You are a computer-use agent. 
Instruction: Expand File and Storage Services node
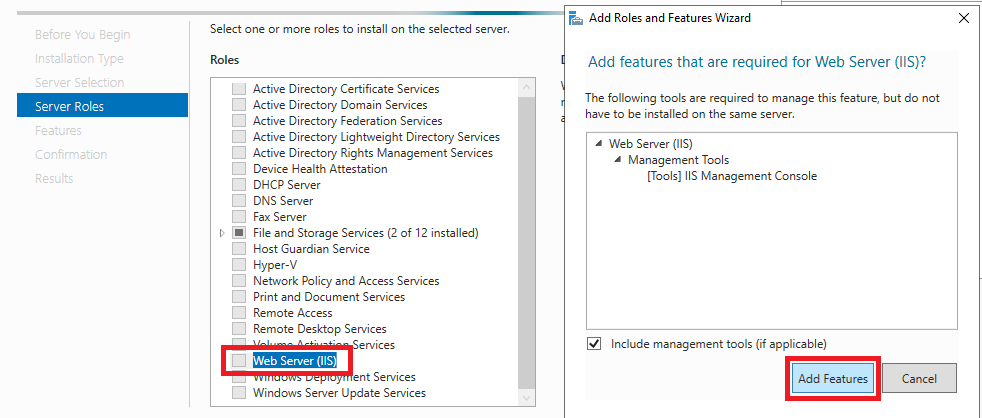click(222, 233)
